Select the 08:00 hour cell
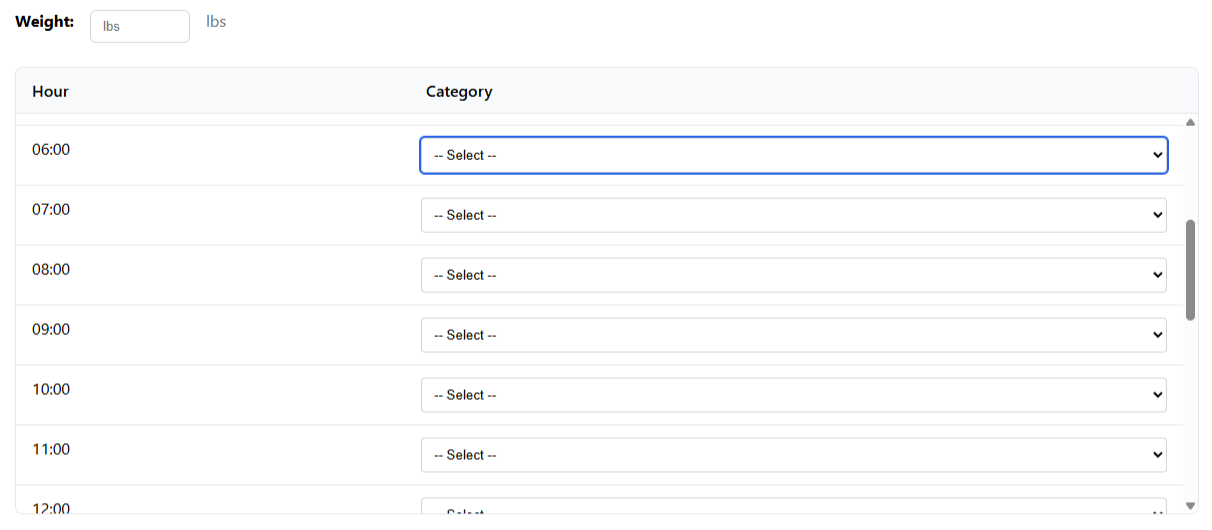Image resolution: width=1212 pixels, height=530 pixels. click(51, 270)
